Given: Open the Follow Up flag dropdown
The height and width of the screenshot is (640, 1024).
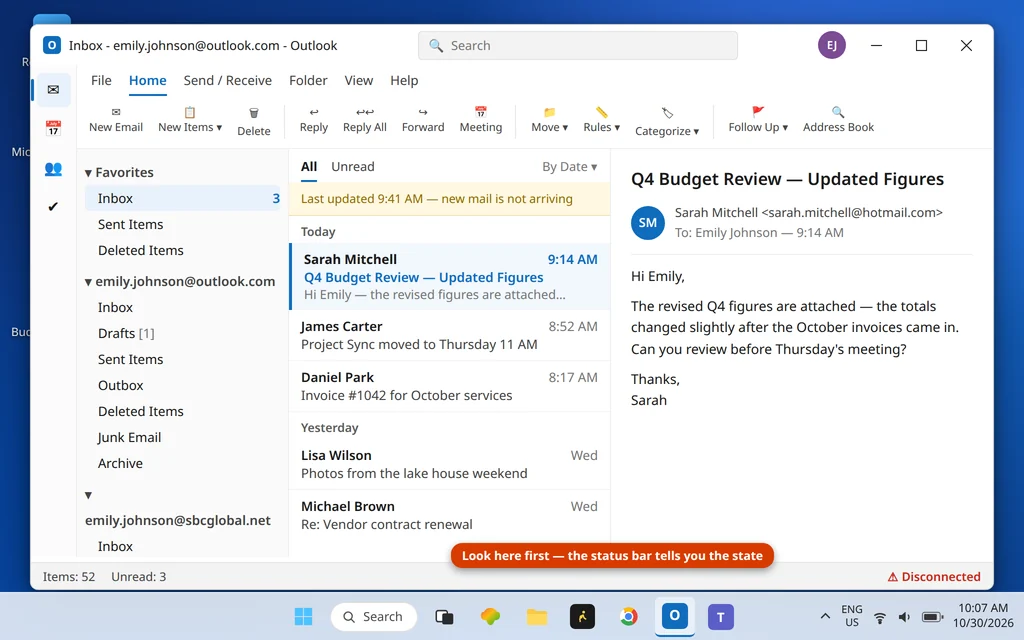Looking at the screenshot, I should [758, 120].
